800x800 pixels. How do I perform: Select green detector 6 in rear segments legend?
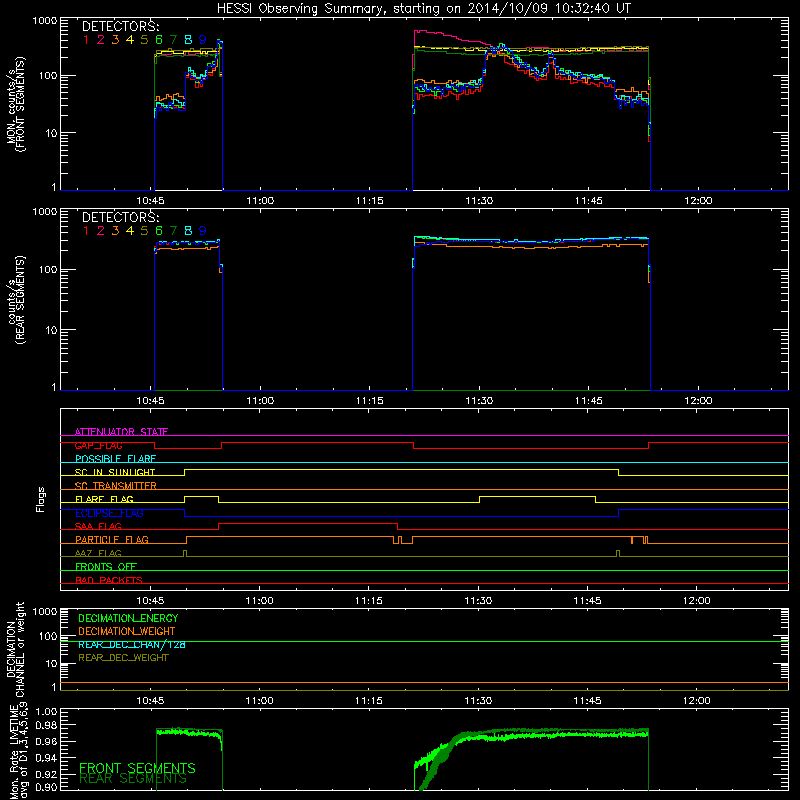159,231
